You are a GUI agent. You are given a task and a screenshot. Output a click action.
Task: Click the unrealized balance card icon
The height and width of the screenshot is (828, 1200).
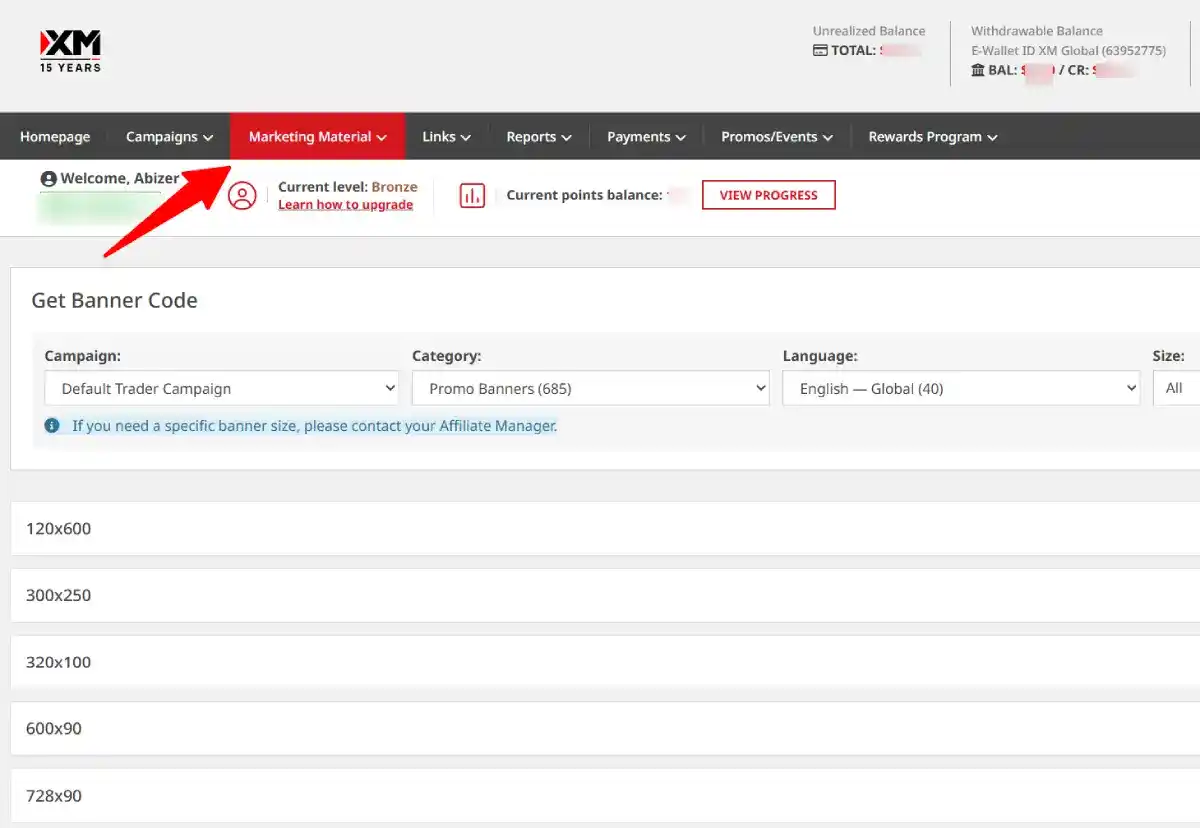tap(820, 50)
